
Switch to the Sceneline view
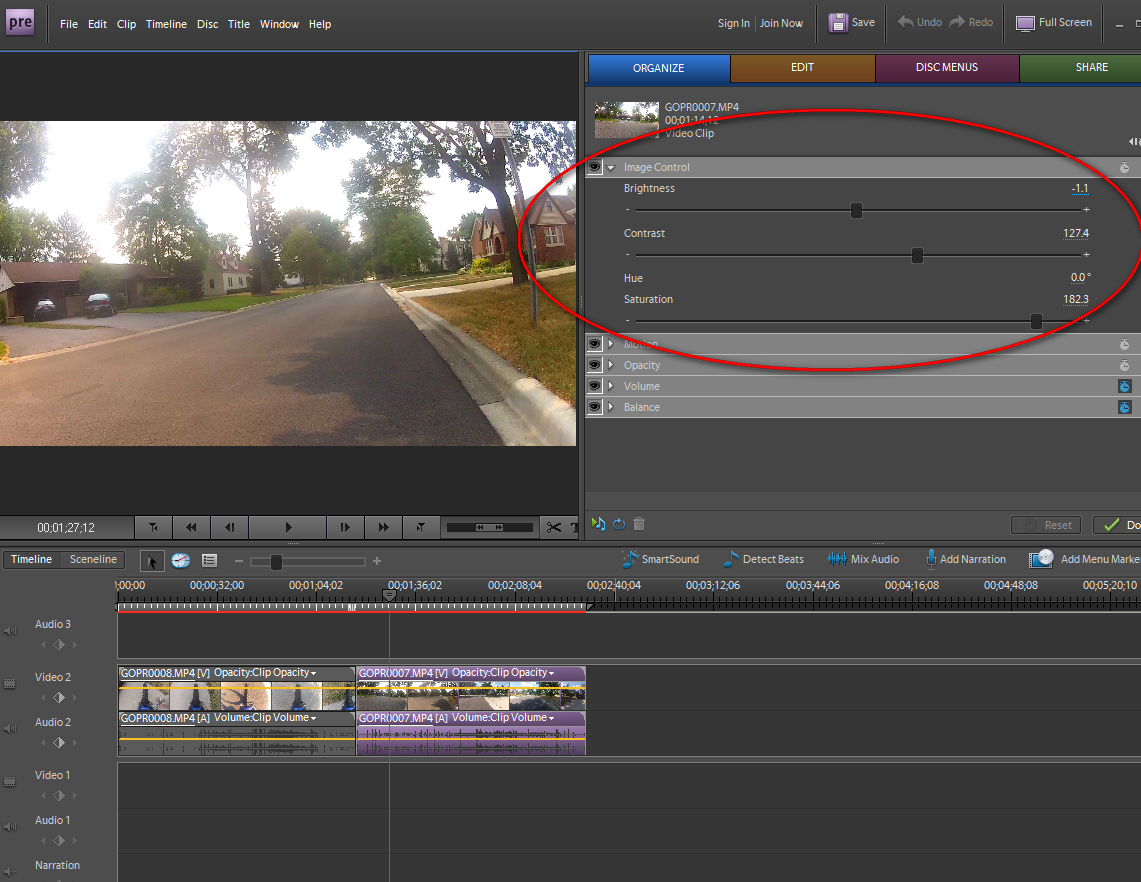(x=93, y=559)
